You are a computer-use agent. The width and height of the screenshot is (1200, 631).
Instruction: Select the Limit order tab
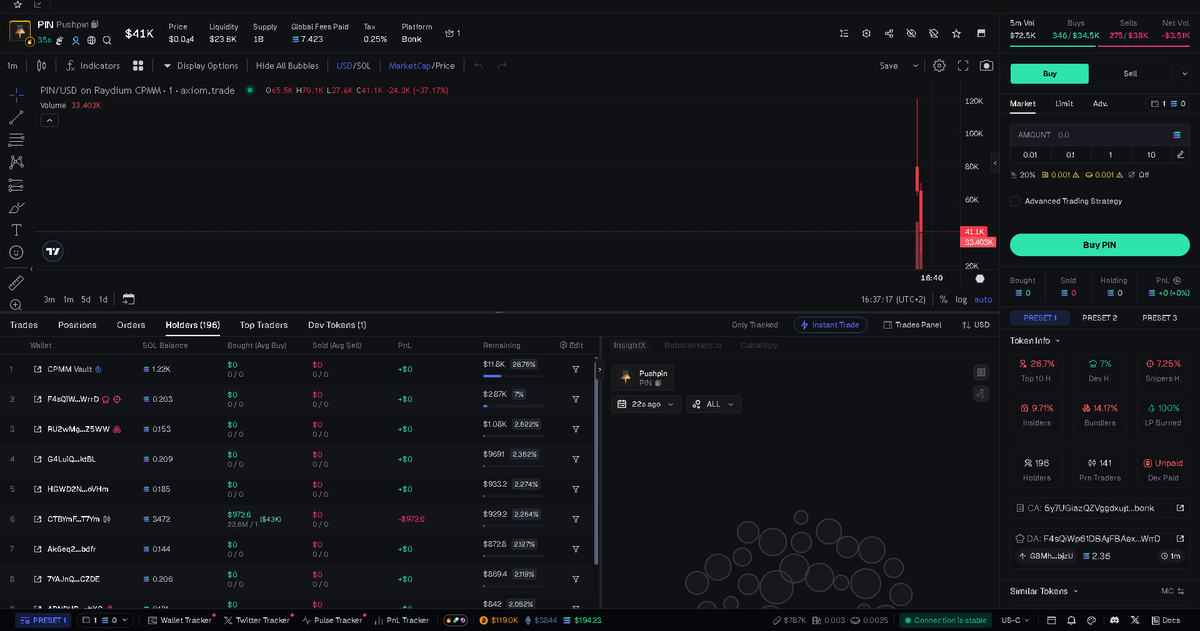point(1064,103)
